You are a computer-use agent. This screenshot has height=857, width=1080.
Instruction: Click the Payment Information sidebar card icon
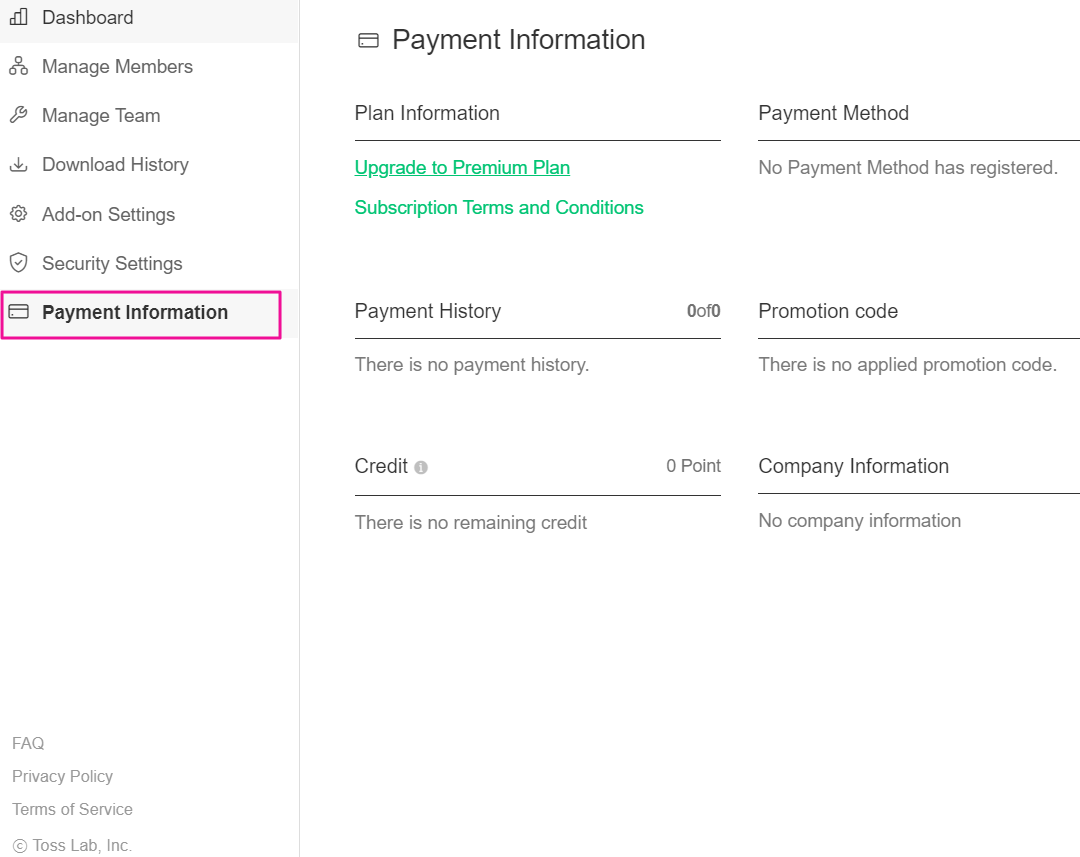click(x=18, y=312)
